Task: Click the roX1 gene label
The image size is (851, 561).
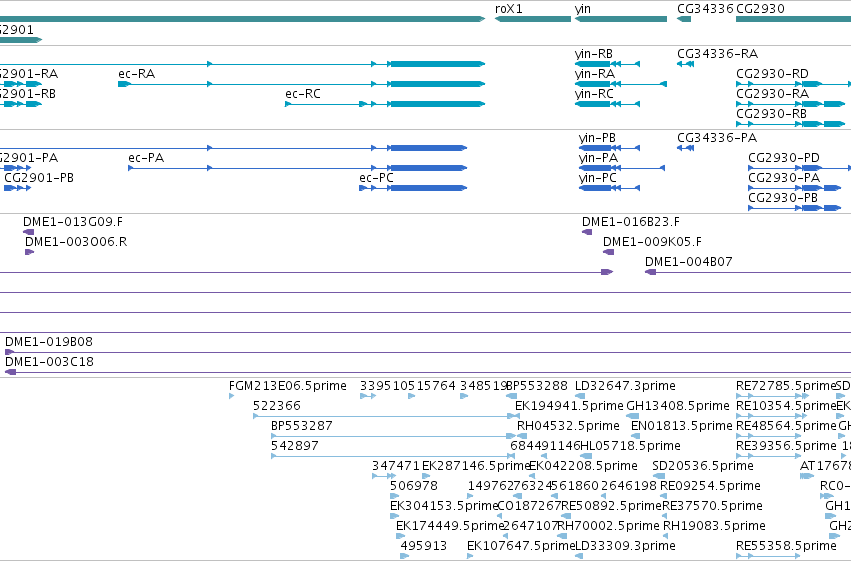Action: 509,9
